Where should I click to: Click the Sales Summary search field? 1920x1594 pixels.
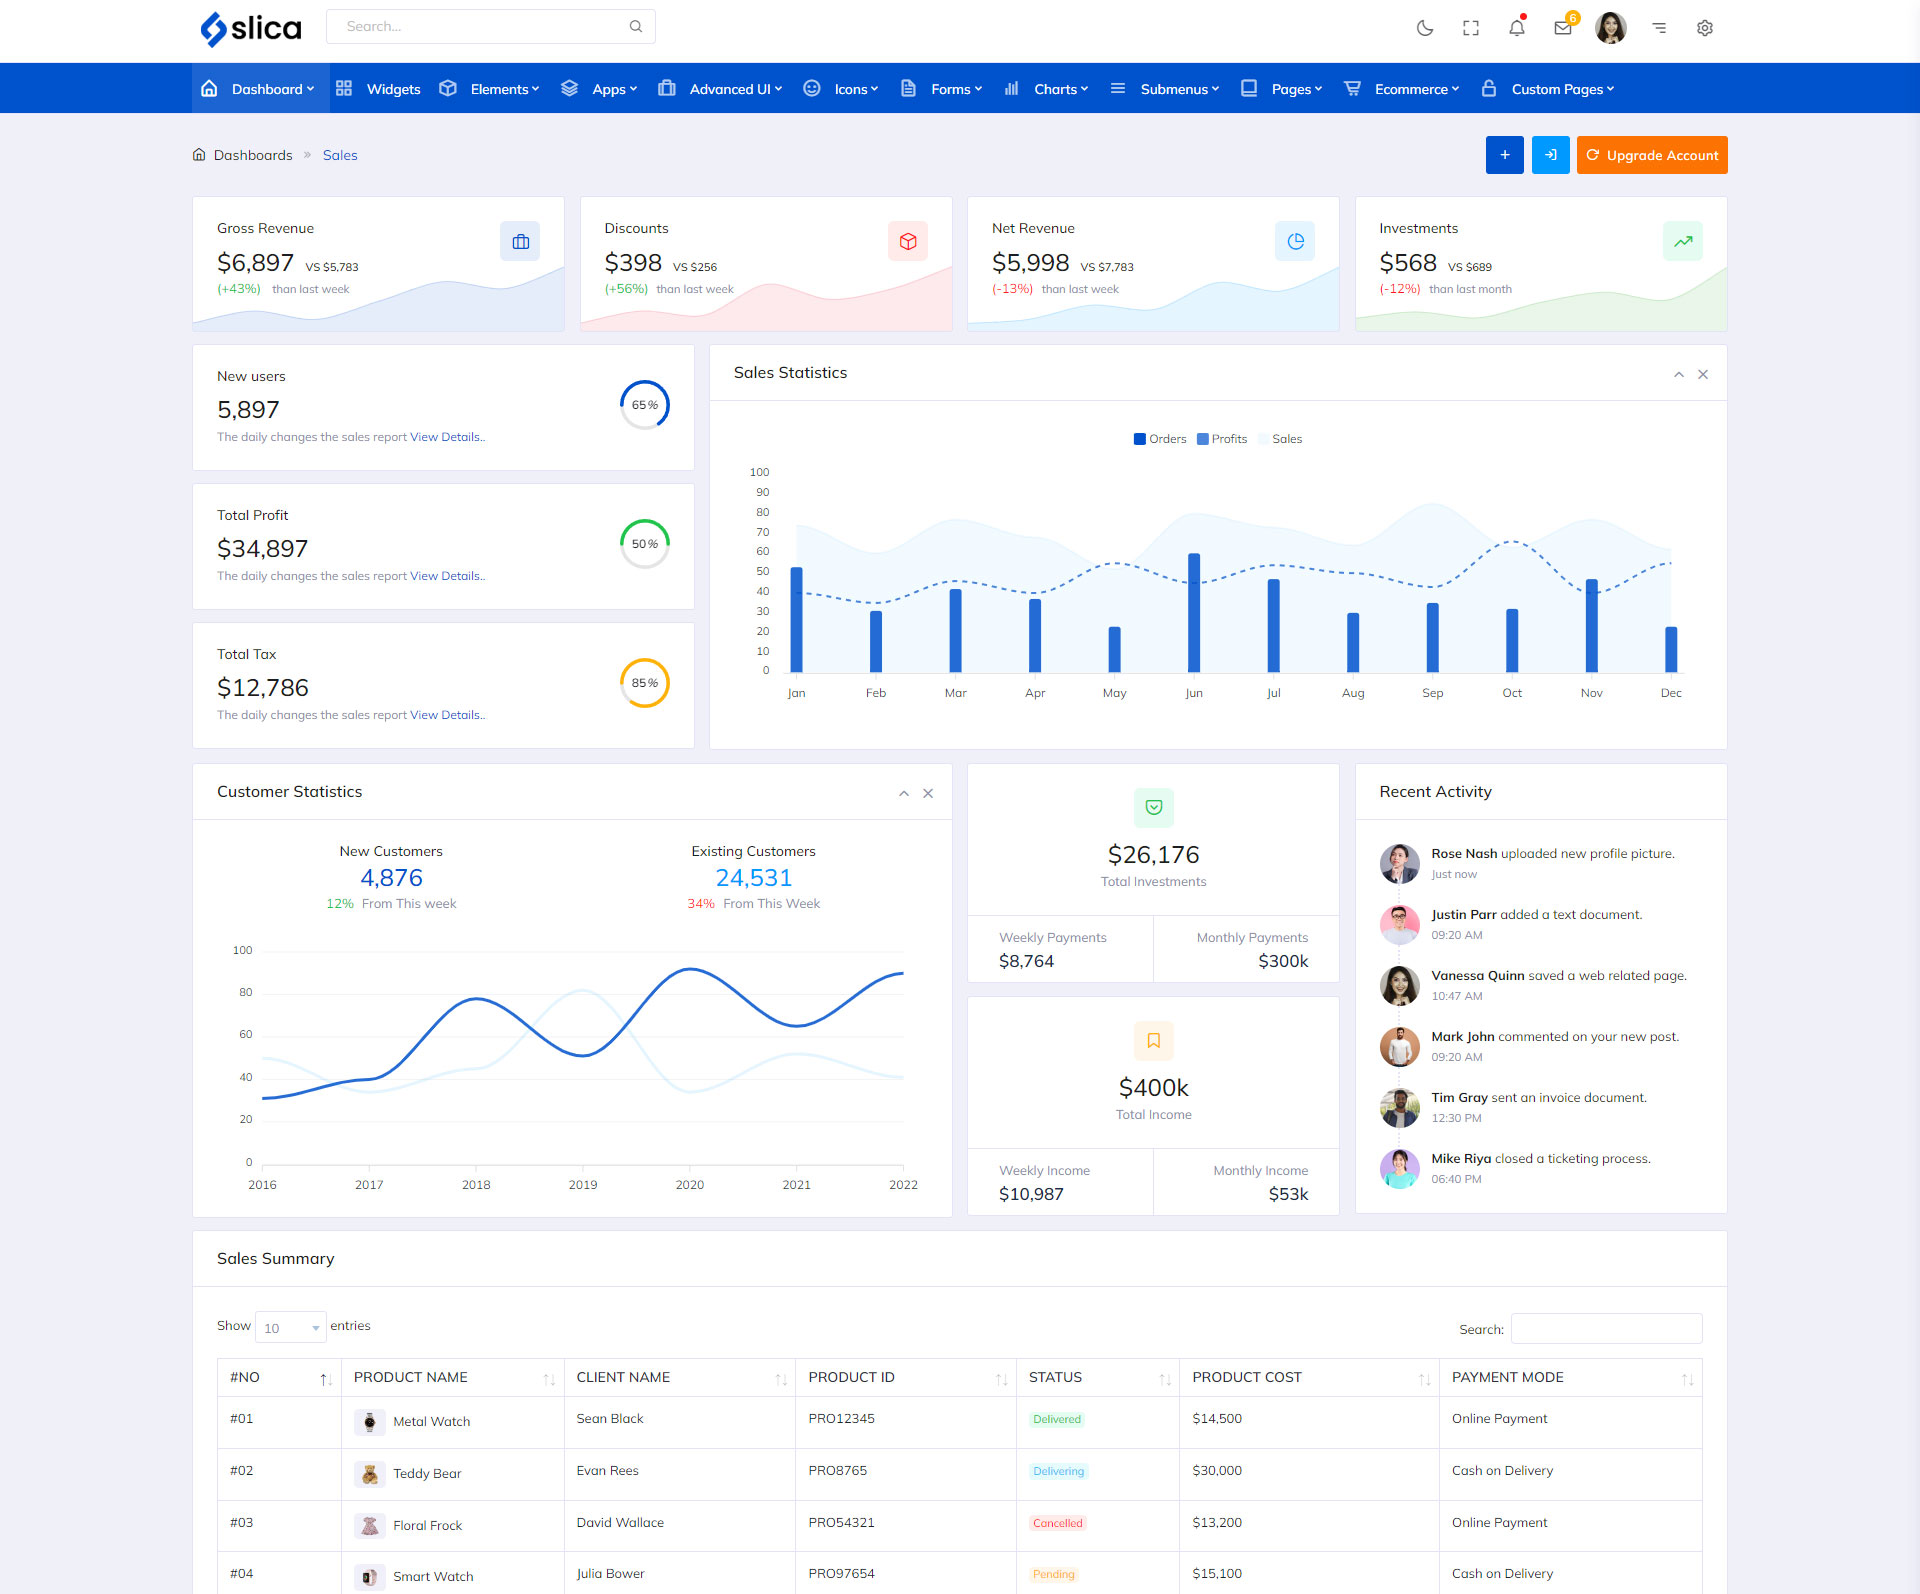click(1606, 1329)
